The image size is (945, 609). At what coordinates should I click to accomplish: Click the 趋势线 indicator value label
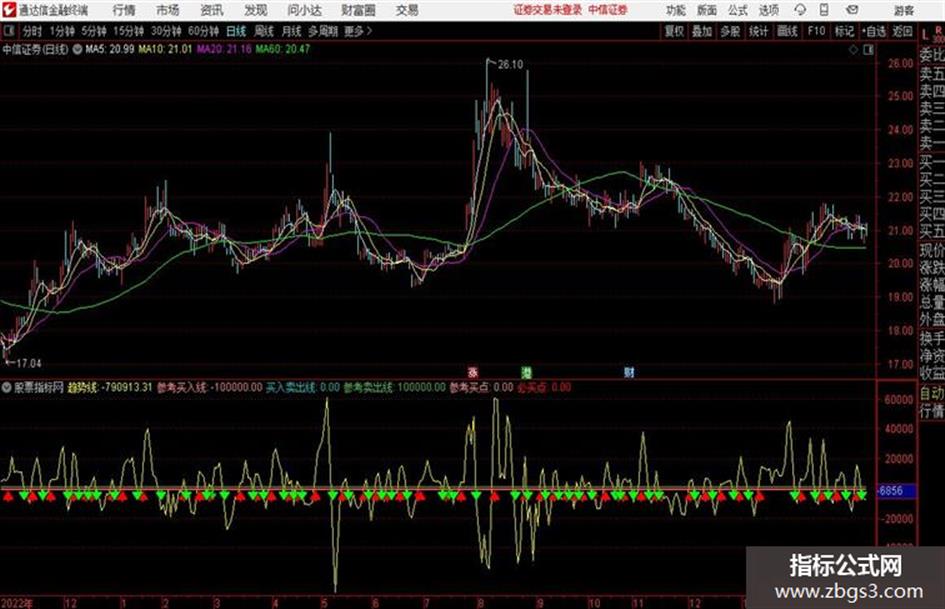point(110,387)
